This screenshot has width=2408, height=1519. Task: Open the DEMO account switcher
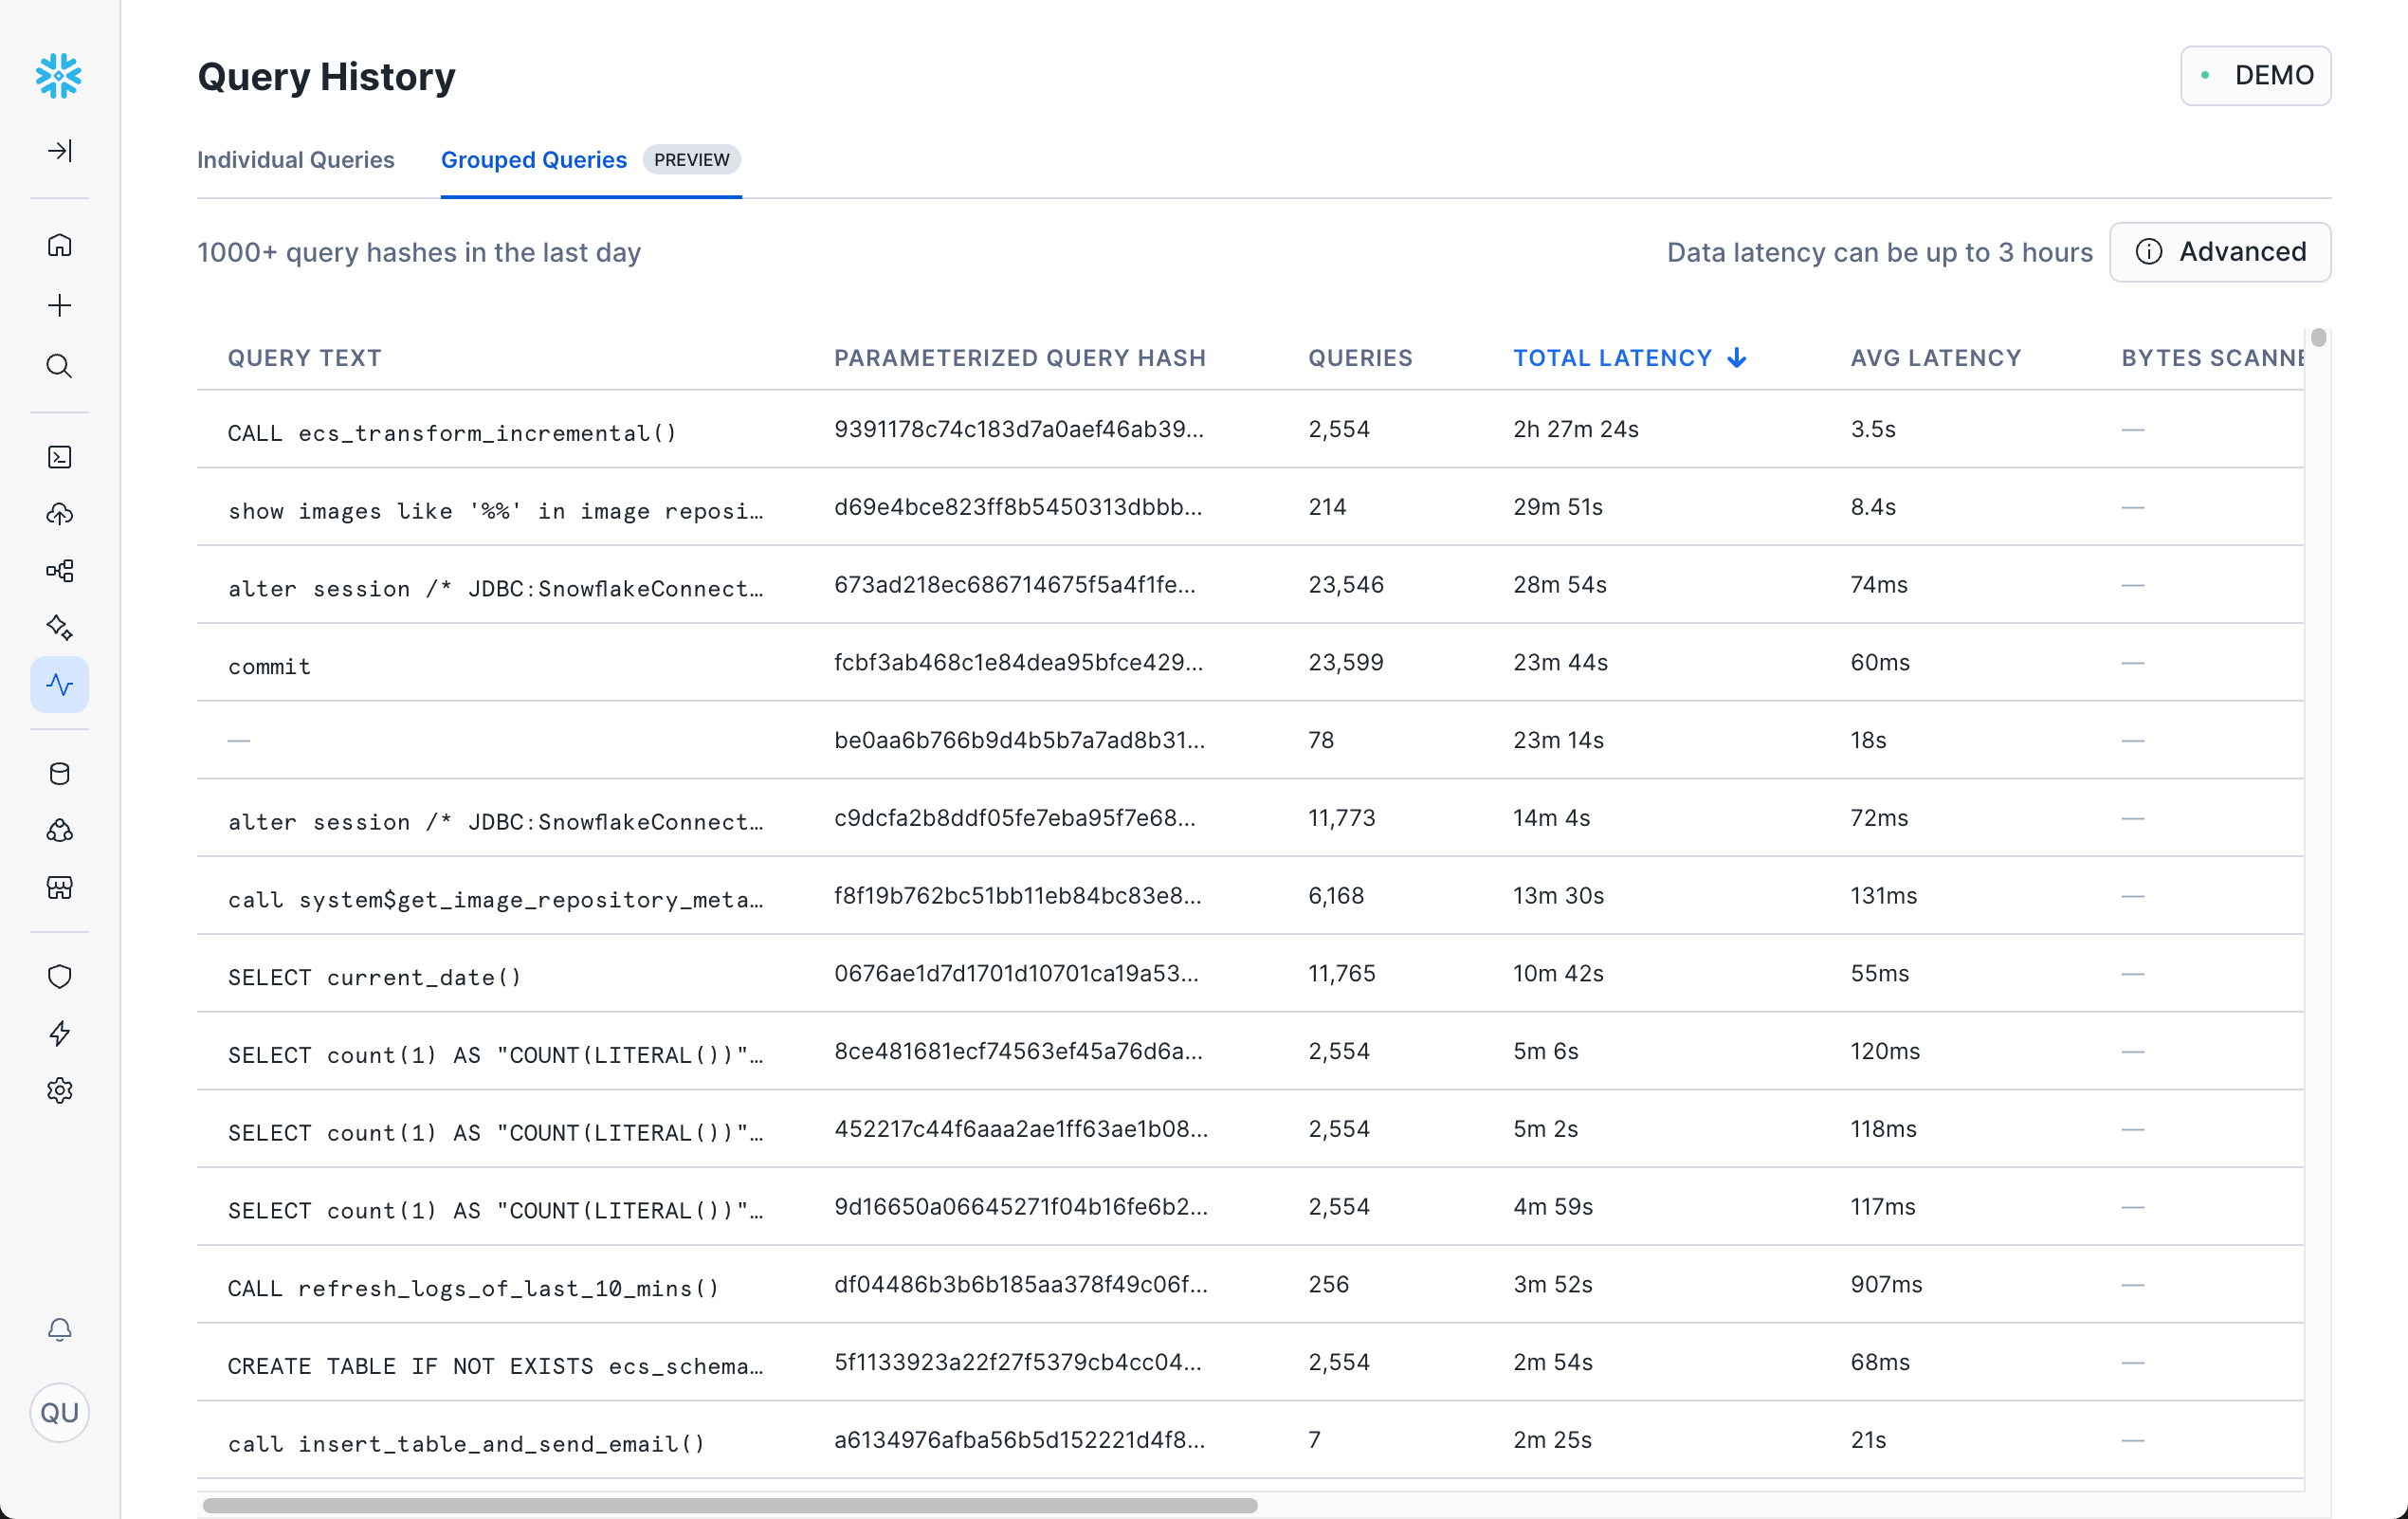tap(2256, 75)
